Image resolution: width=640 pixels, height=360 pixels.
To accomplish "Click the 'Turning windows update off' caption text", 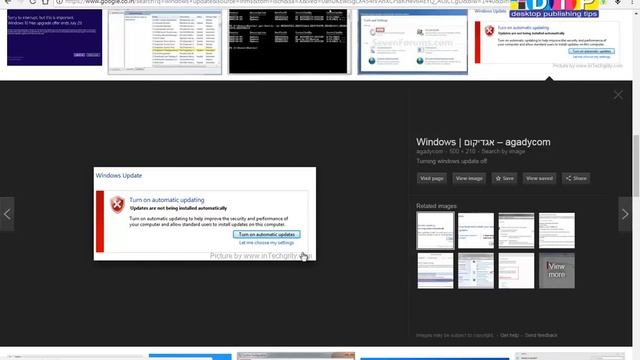I will (451, 161).
